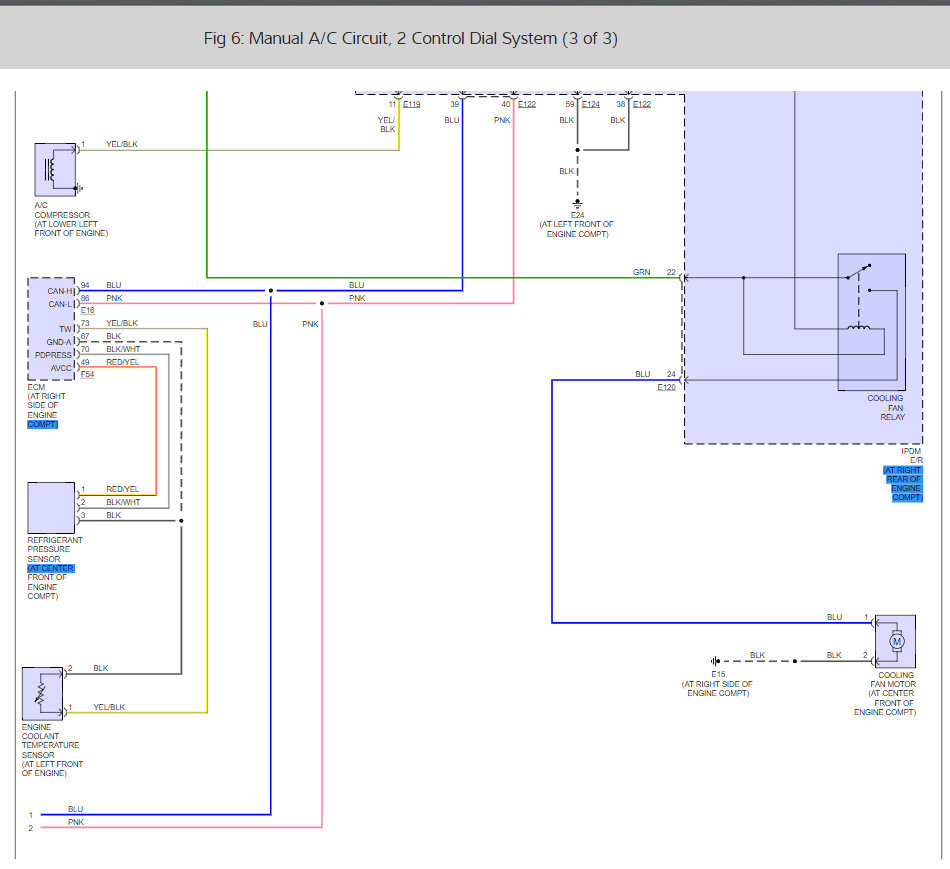This screenshot has height=869, width=950.
Task: Click the ECM module block
Action: coord(51,329)
